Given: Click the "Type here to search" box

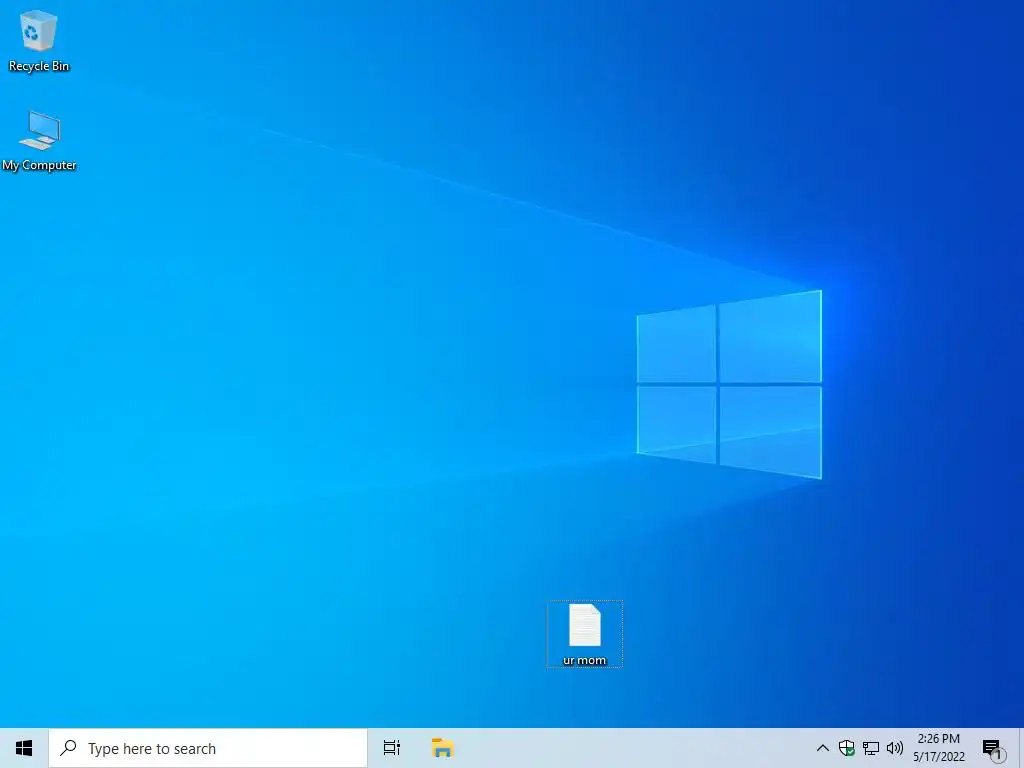Looking at the screenshot, I should [208, 748].
